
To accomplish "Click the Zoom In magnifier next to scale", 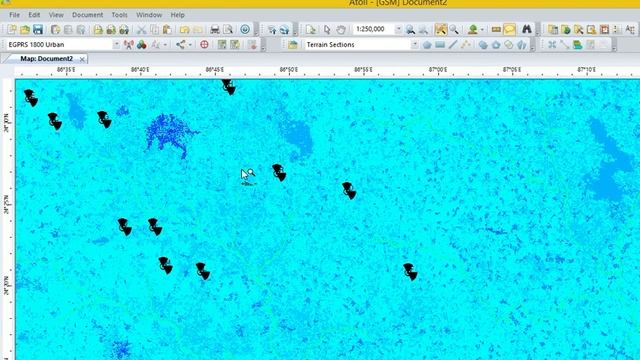I will coord(411,29).
